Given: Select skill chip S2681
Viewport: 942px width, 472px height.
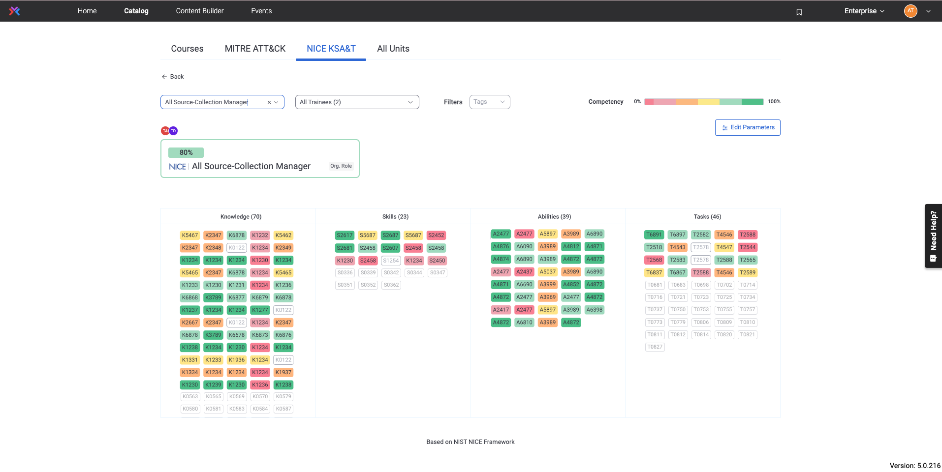Looking at the screenshot, I should click(345, 248).
